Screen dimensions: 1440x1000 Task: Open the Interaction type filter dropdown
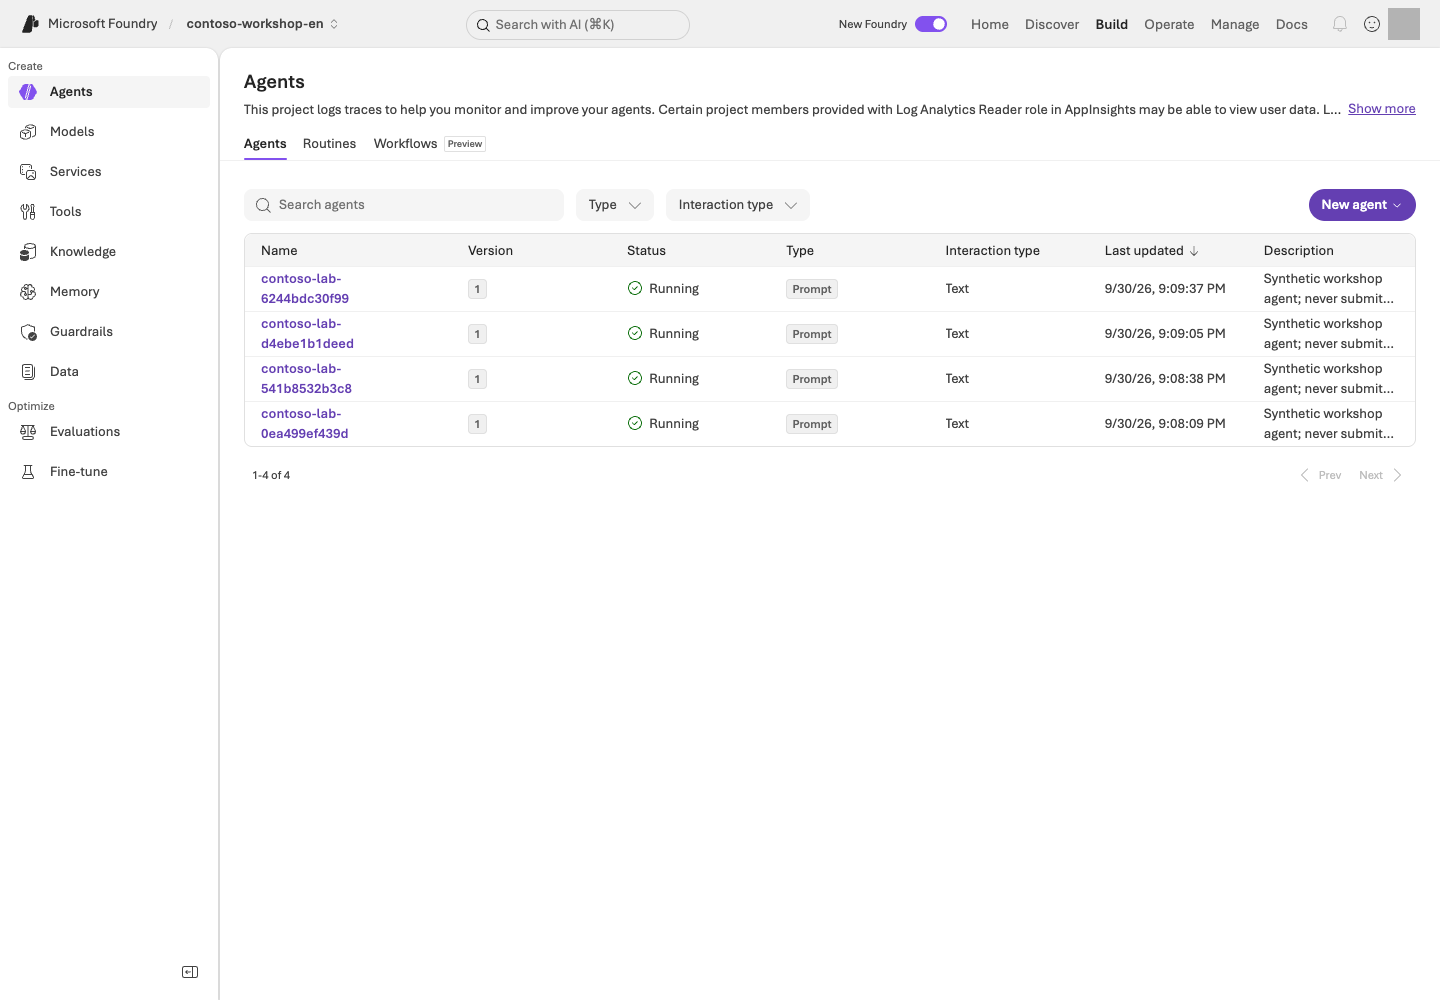pos(738,205)
